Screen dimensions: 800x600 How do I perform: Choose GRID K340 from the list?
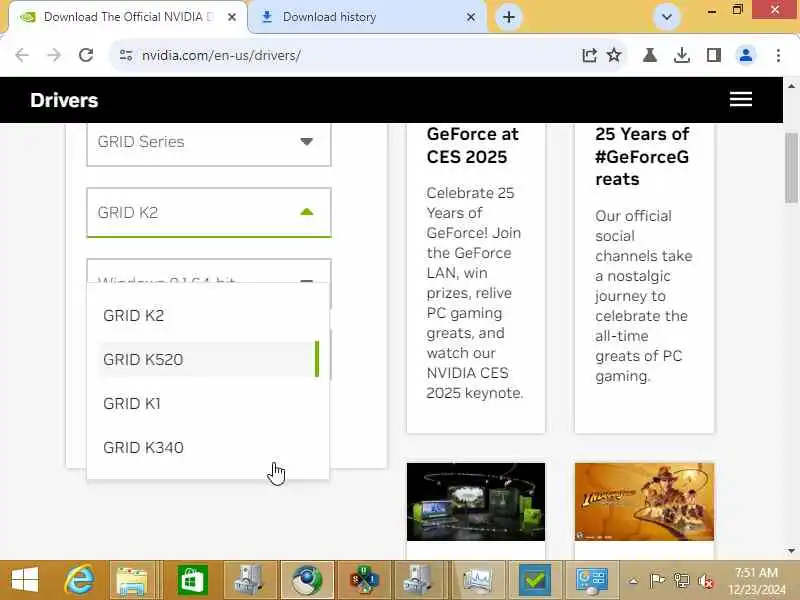(x=208, y=447)
